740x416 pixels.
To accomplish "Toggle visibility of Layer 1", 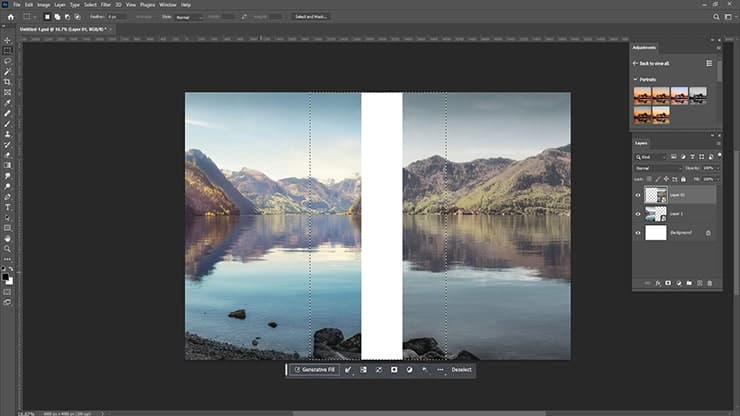I will point(638,214).
